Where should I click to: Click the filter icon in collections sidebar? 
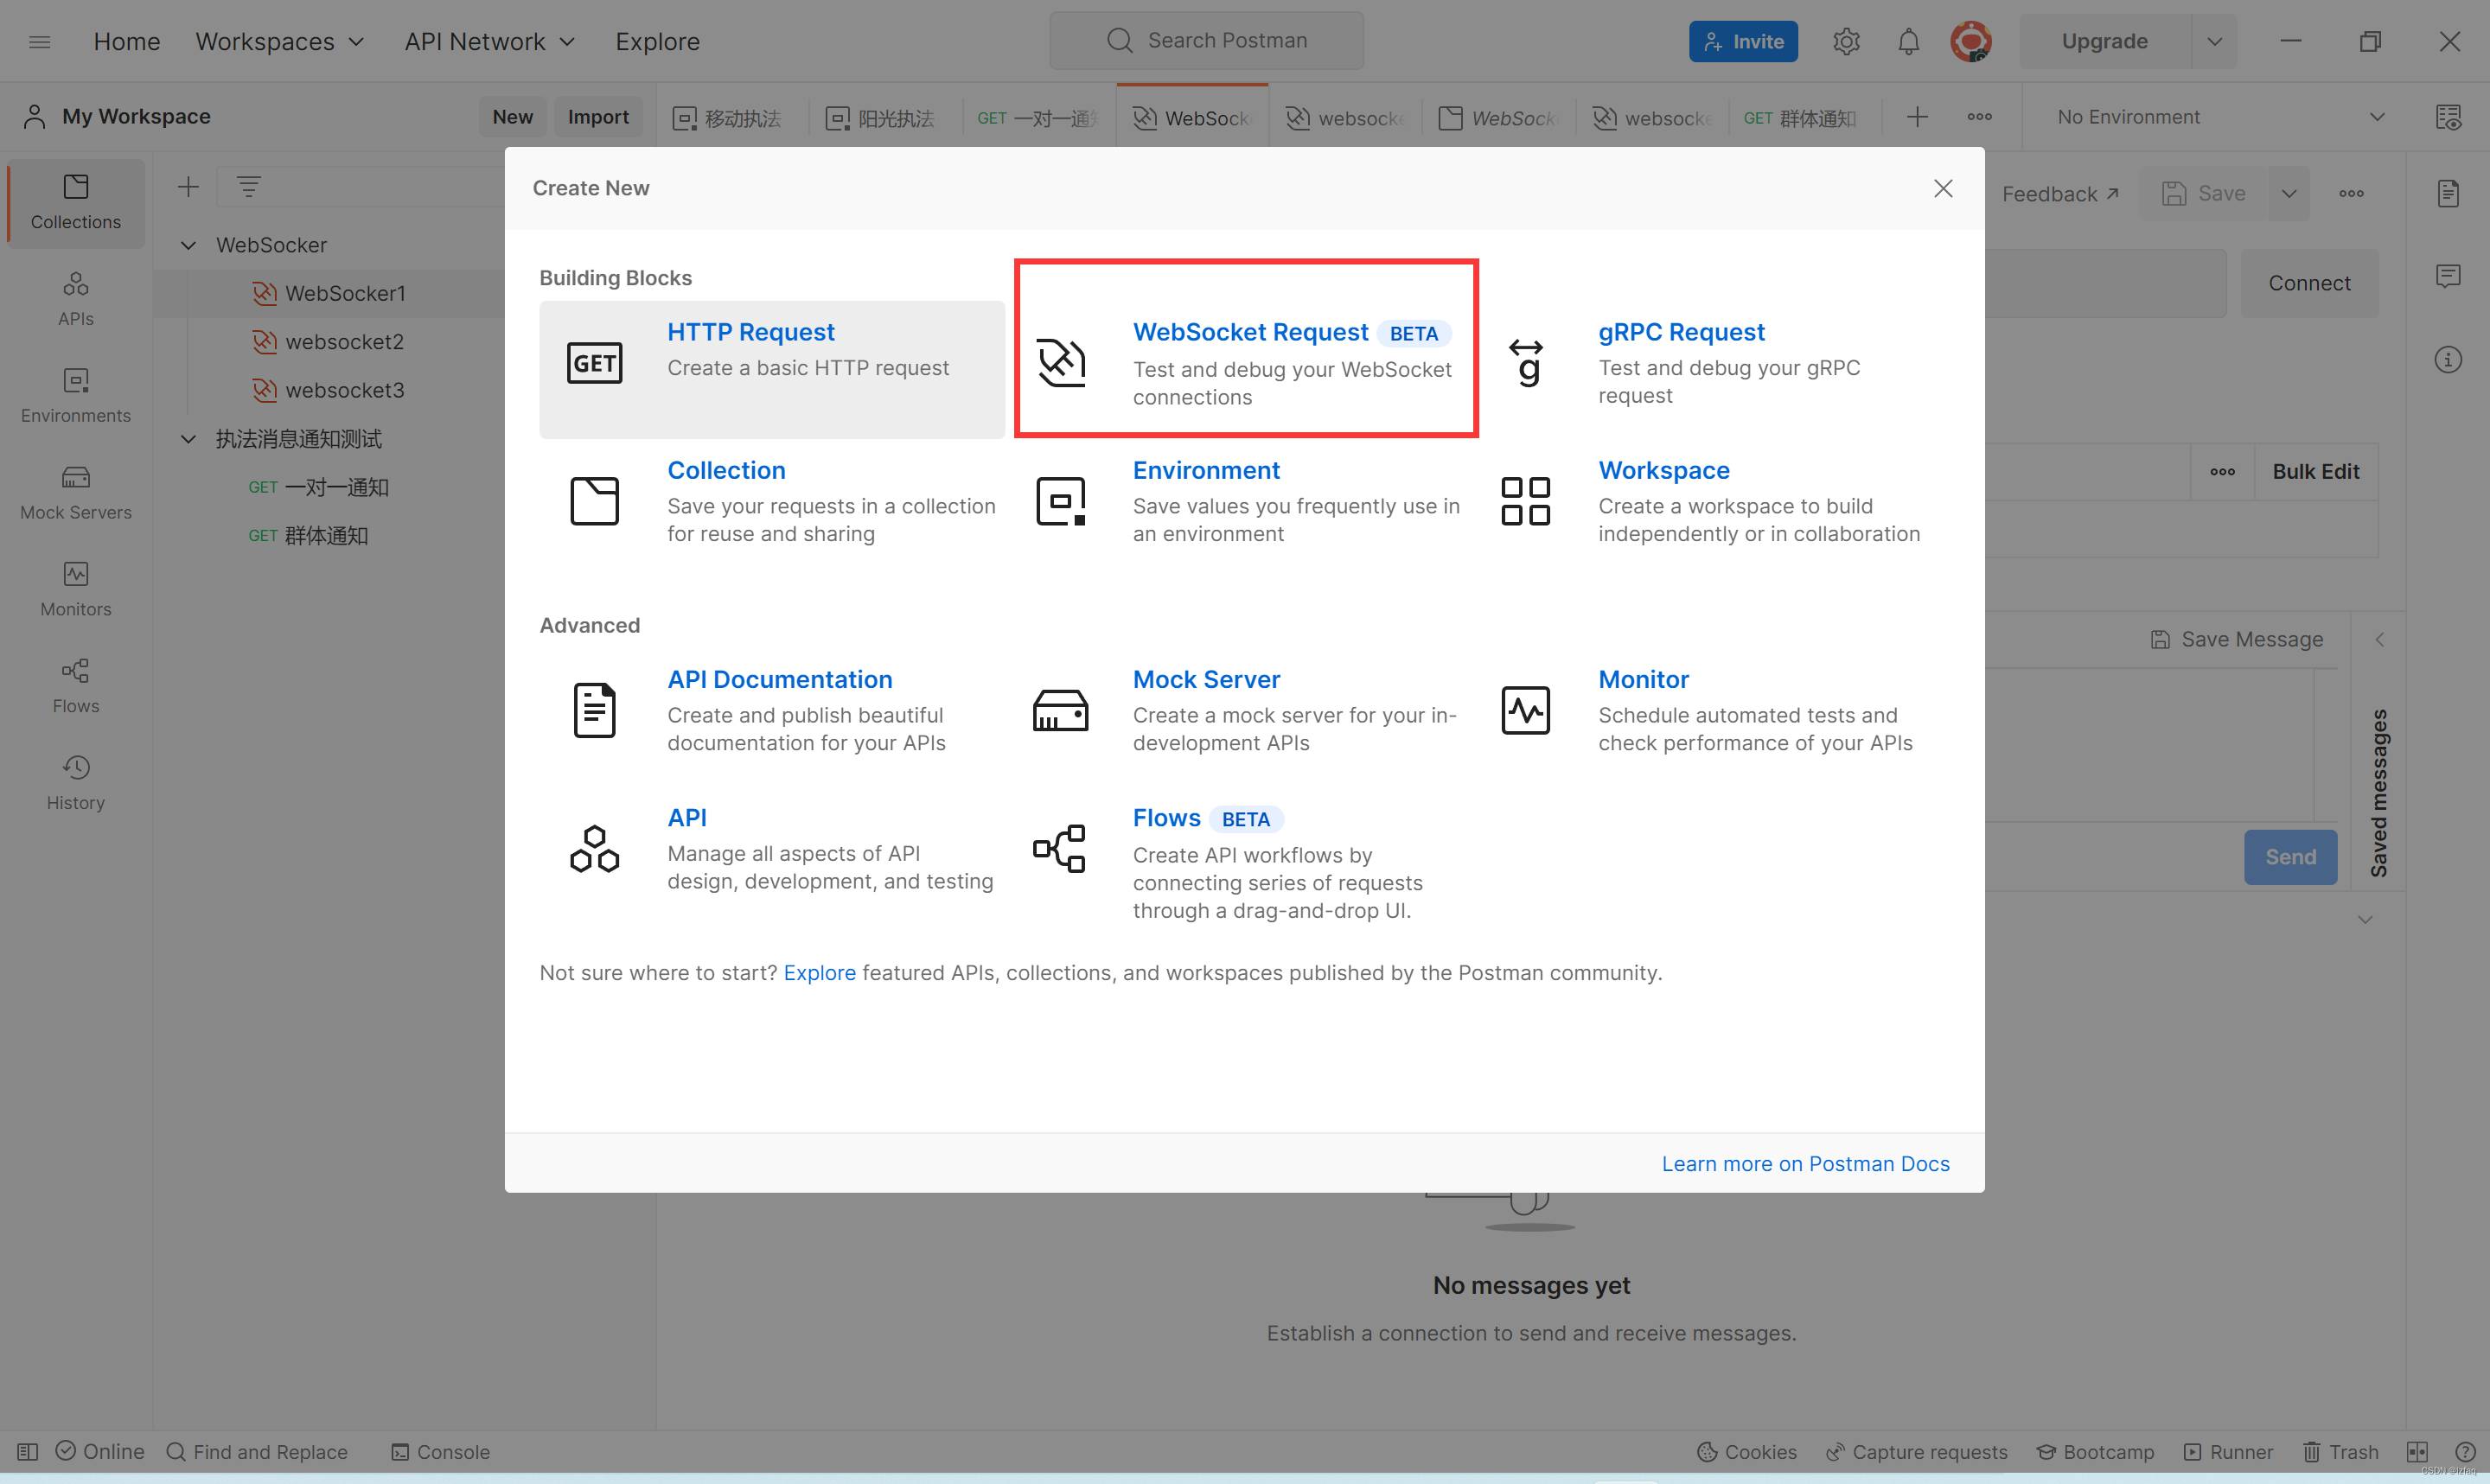(248, 186)
